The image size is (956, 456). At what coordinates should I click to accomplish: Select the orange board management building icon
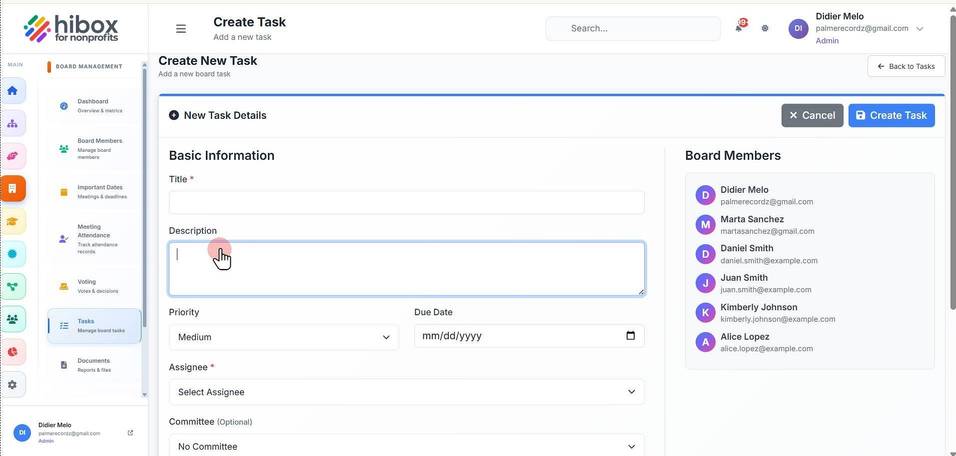pos(12,188)
